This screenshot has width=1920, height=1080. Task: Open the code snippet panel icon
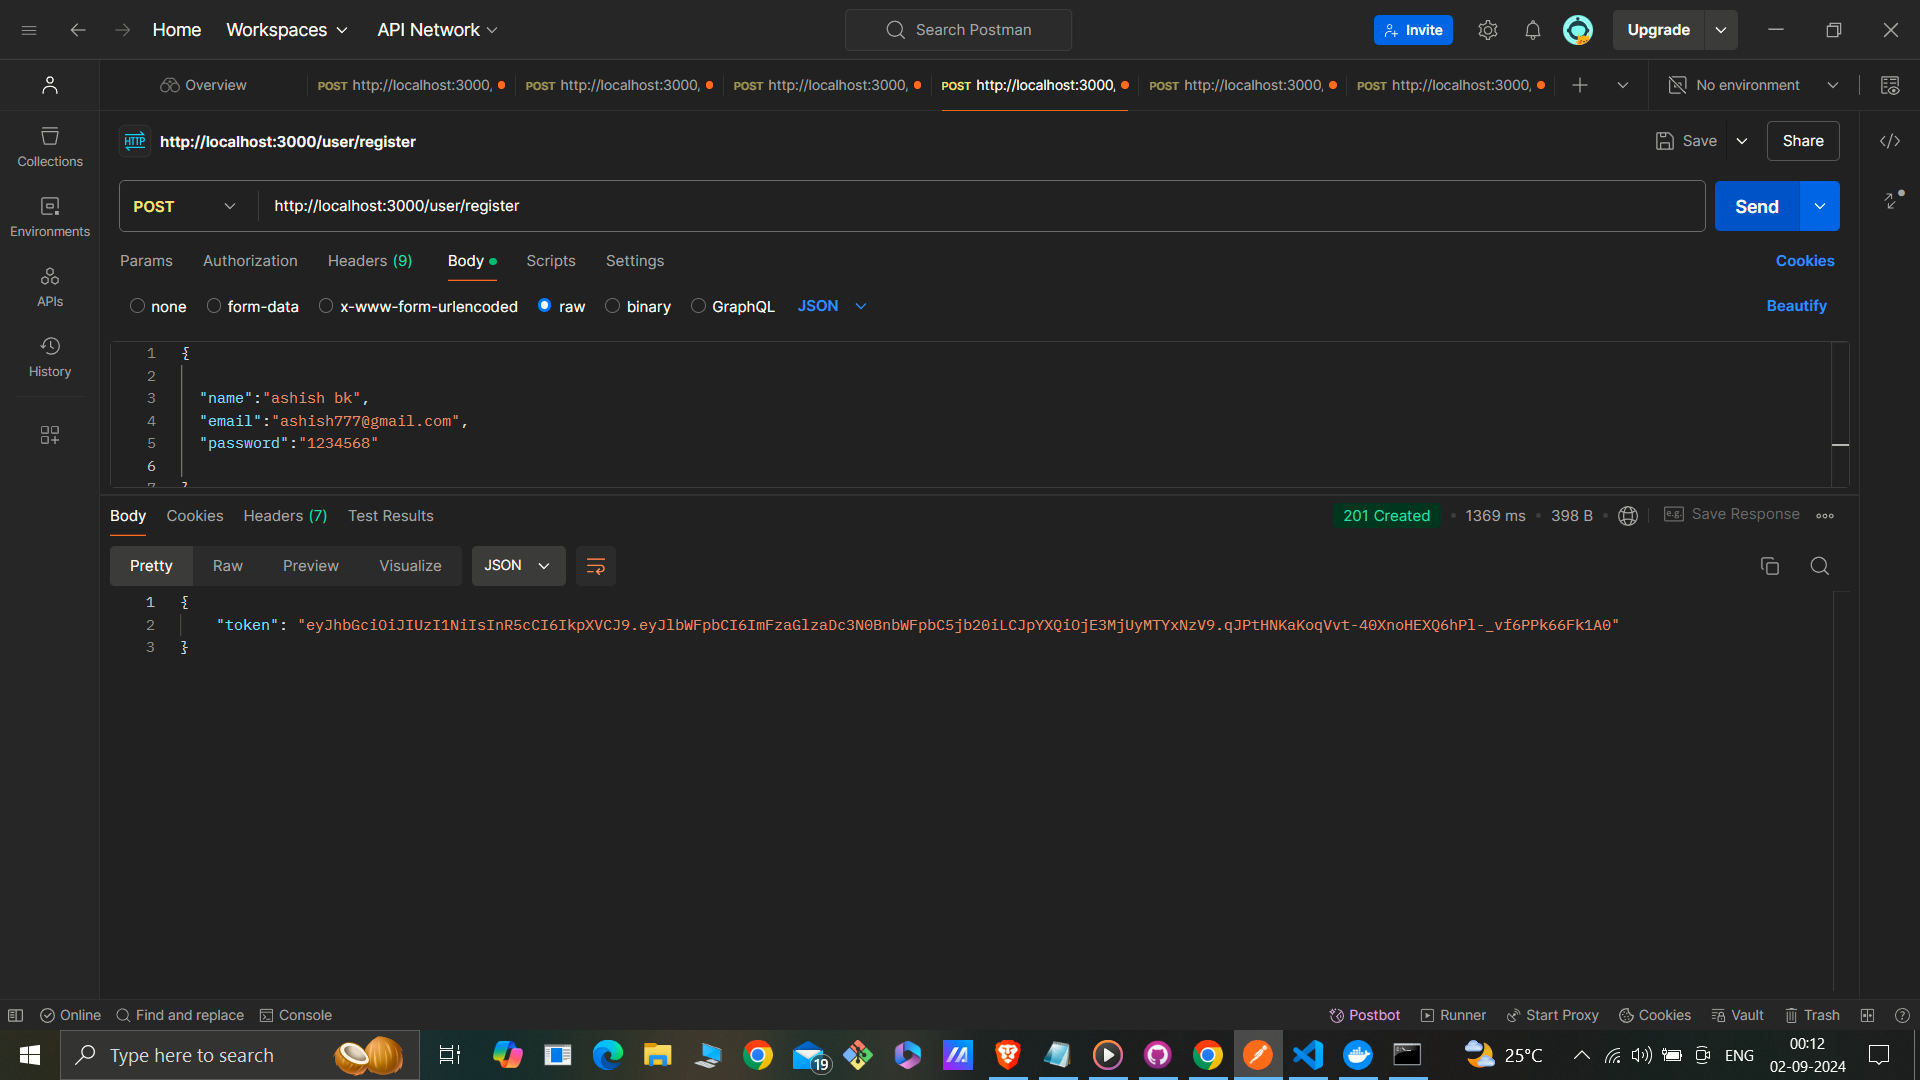pyautogui.click(x=1889, y=141)
